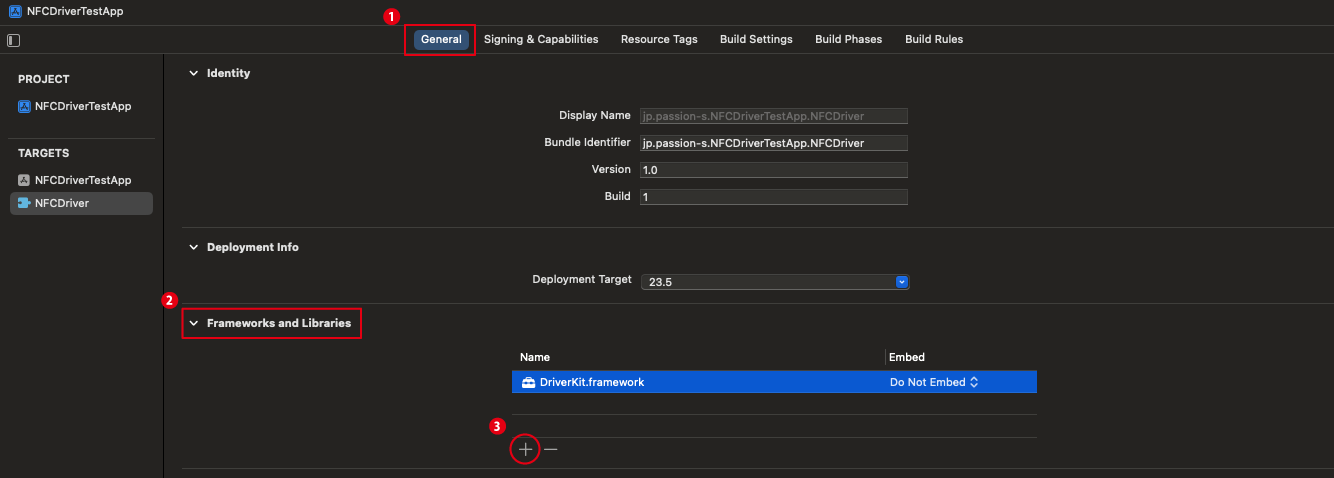Click the Version text field

coord(773,170)
